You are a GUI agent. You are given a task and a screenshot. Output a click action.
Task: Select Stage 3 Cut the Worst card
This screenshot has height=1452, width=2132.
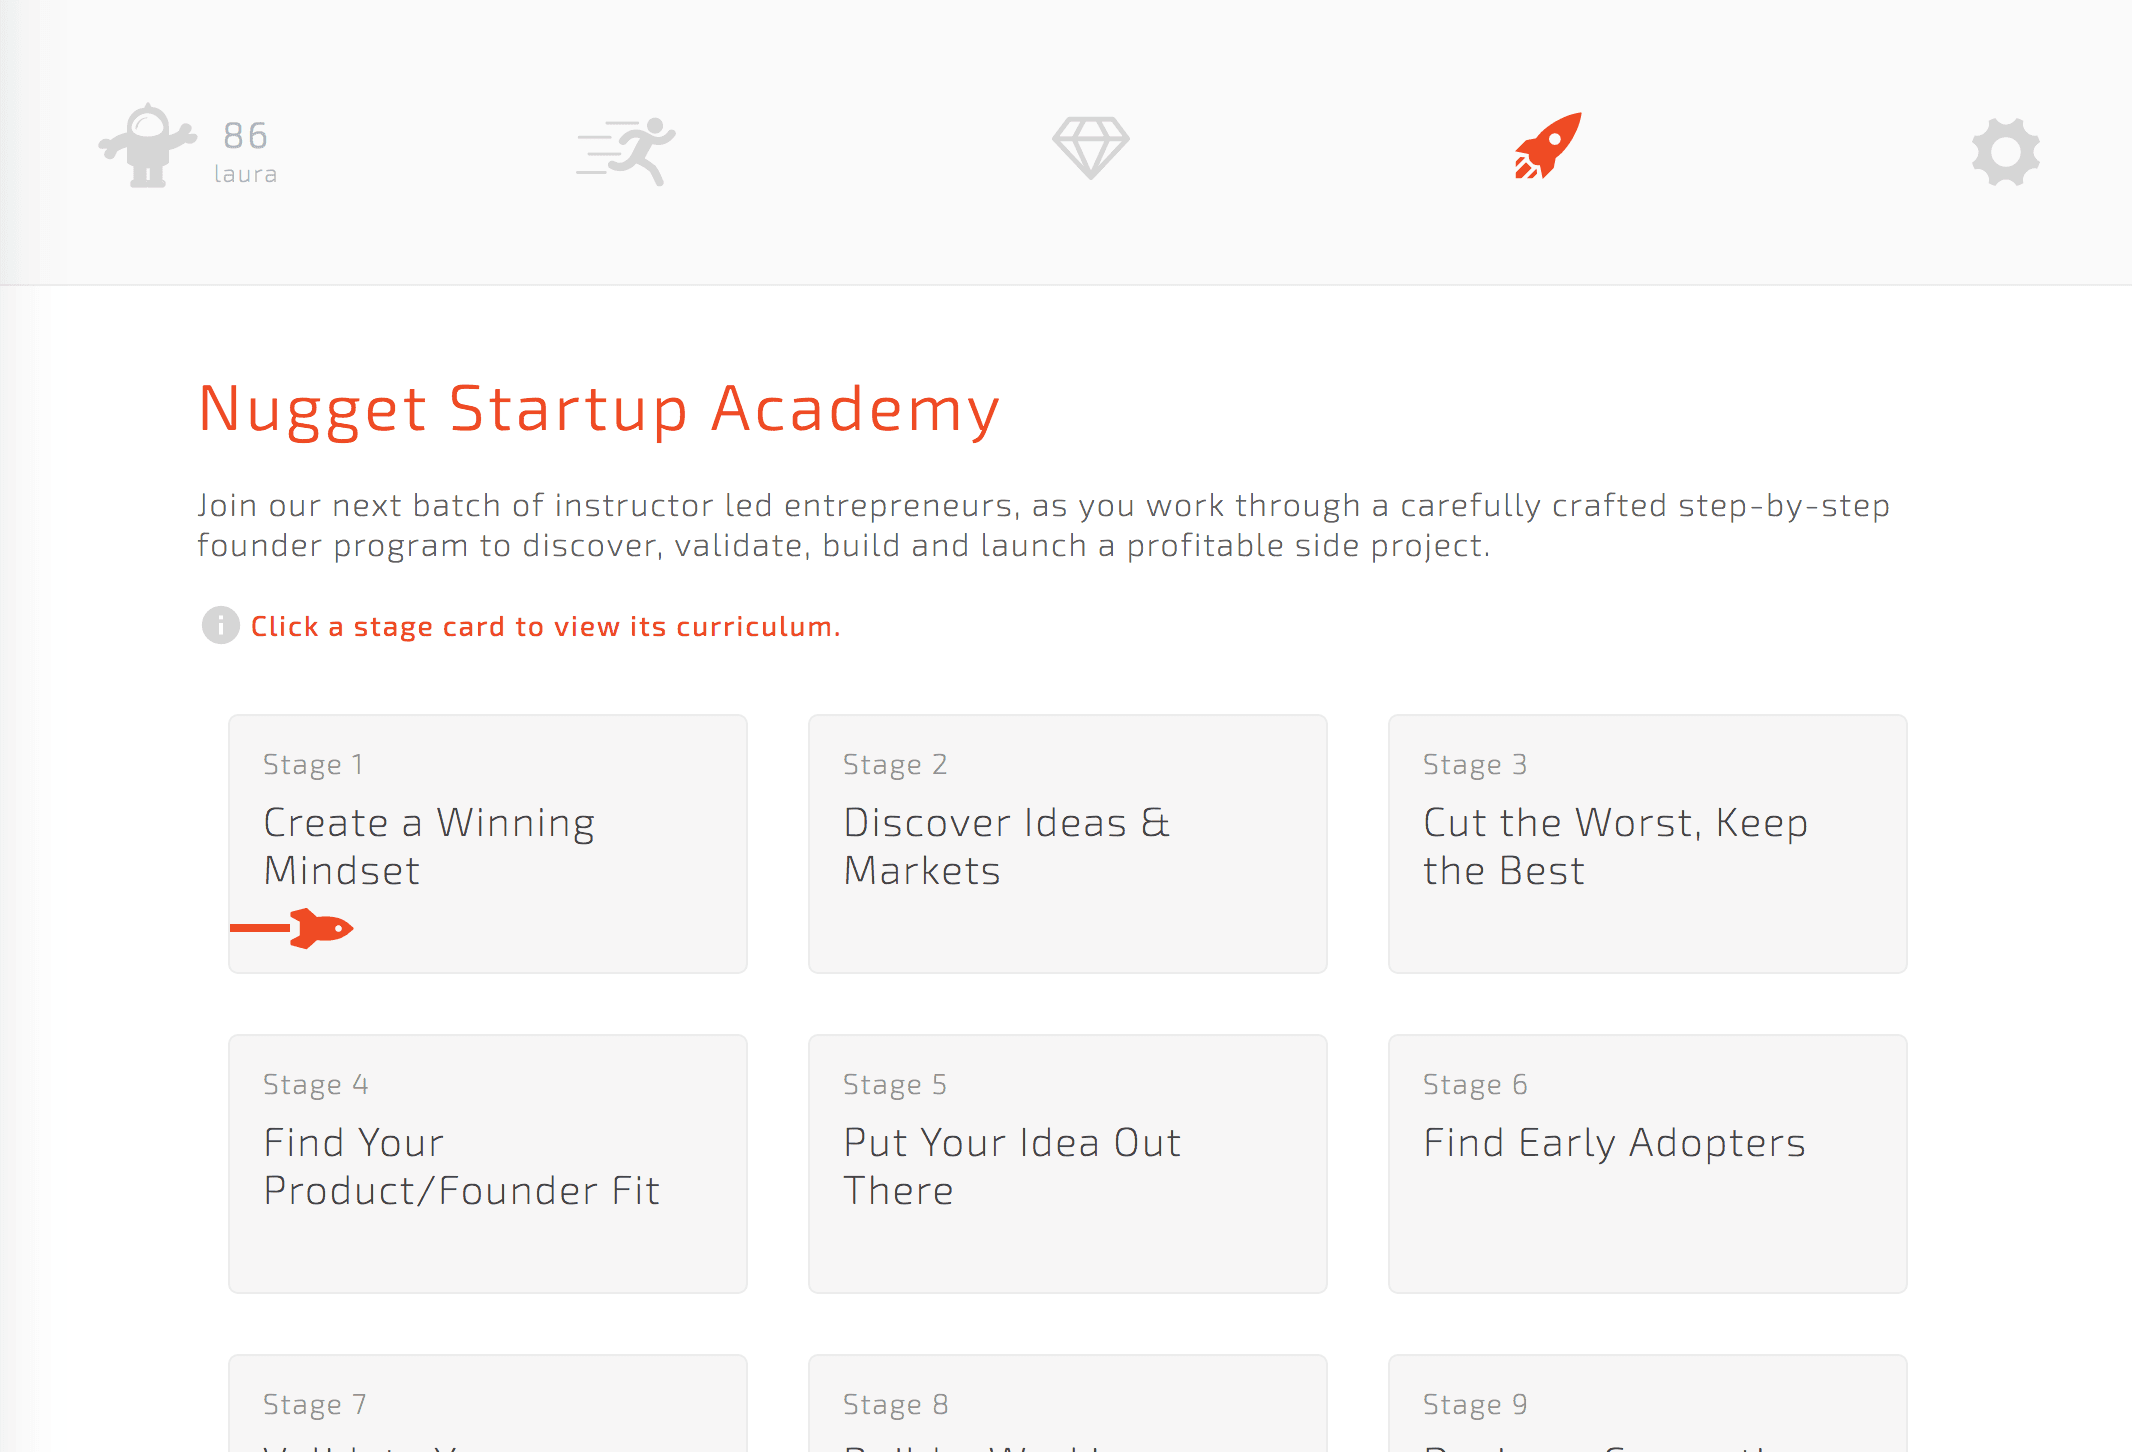pos(1647,843)
